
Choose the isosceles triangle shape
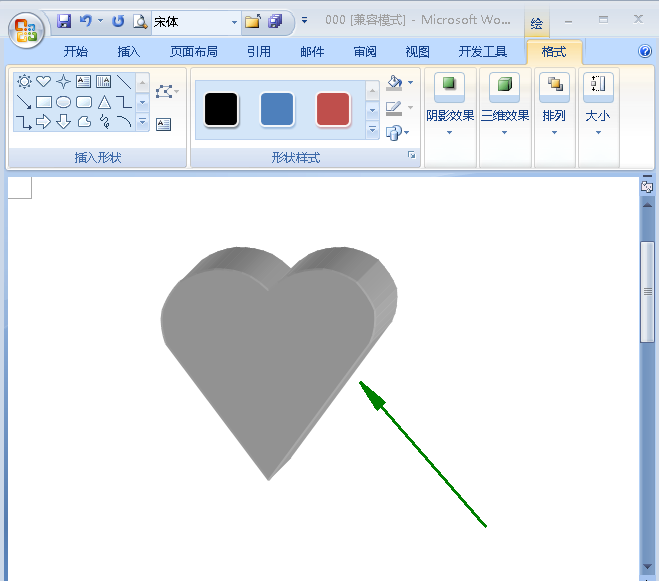pyautogui.click(x=104, y=102)
